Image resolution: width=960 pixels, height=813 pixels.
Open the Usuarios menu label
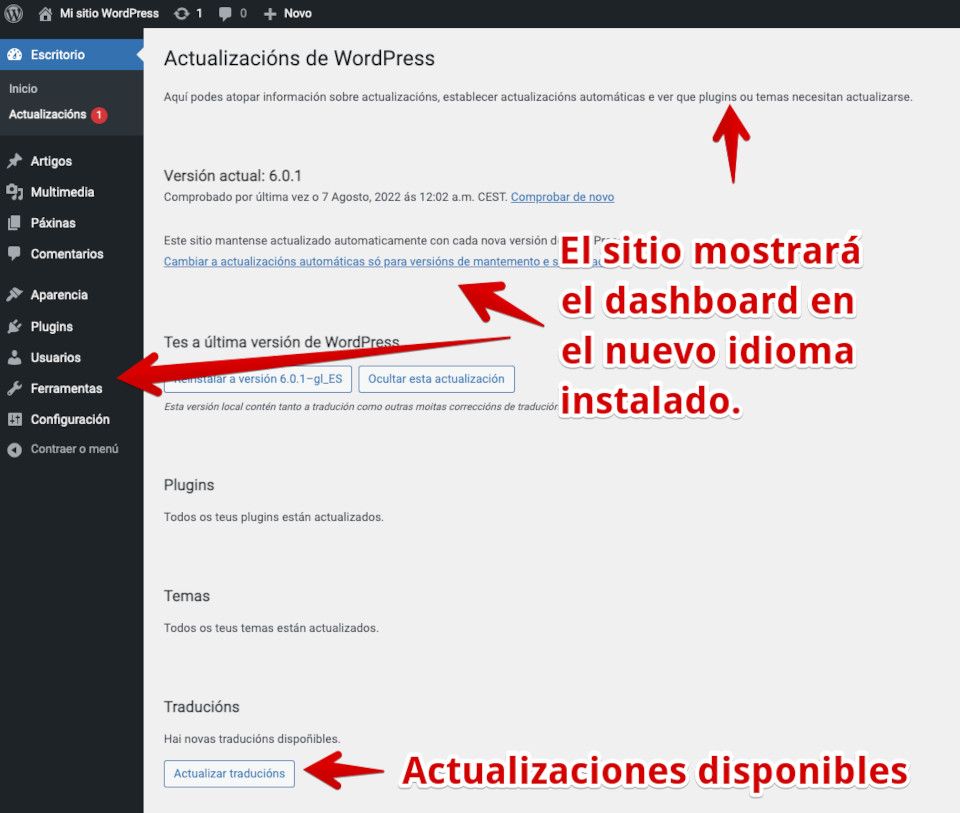pos(56,358)
